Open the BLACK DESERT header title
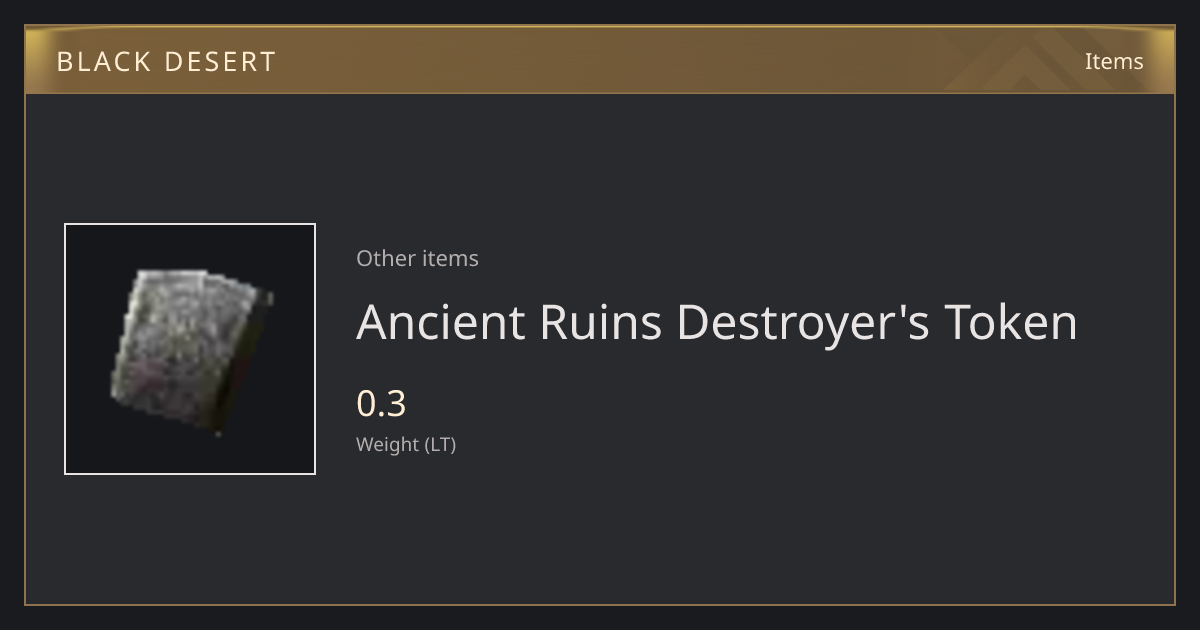The image size is (1200, 630). tap(166, 61)
